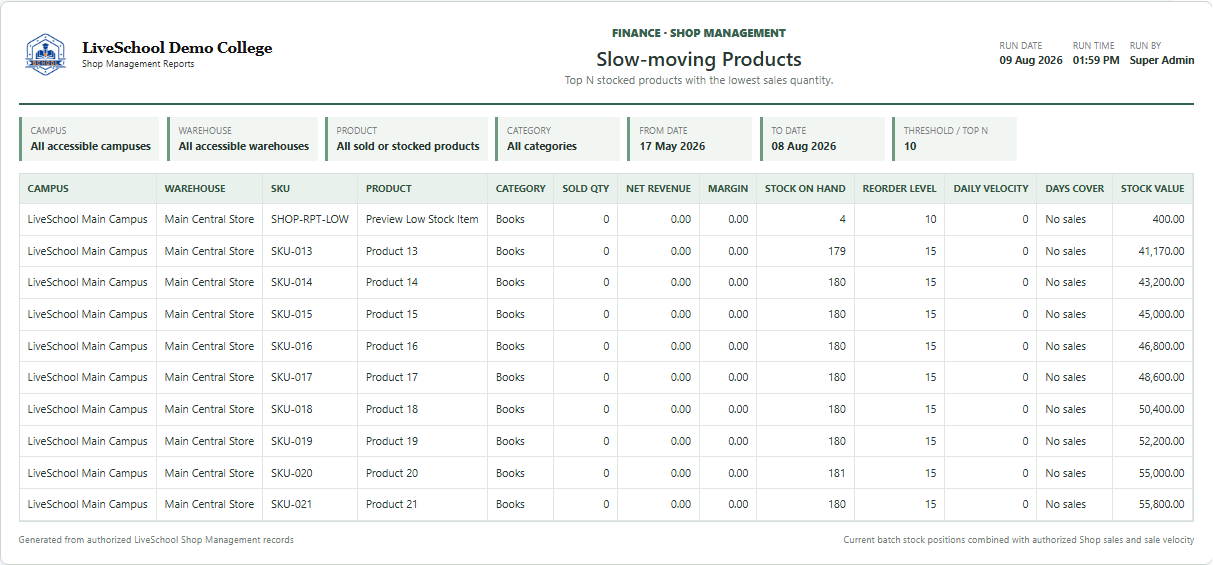
Task: Click stock value 52,200.00
Action: click(1160, 441)
